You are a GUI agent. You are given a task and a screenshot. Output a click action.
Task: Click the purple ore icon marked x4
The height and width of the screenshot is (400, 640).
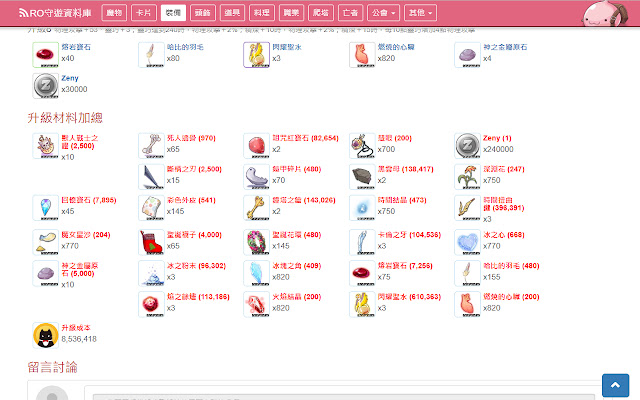[x=467, y=55]
